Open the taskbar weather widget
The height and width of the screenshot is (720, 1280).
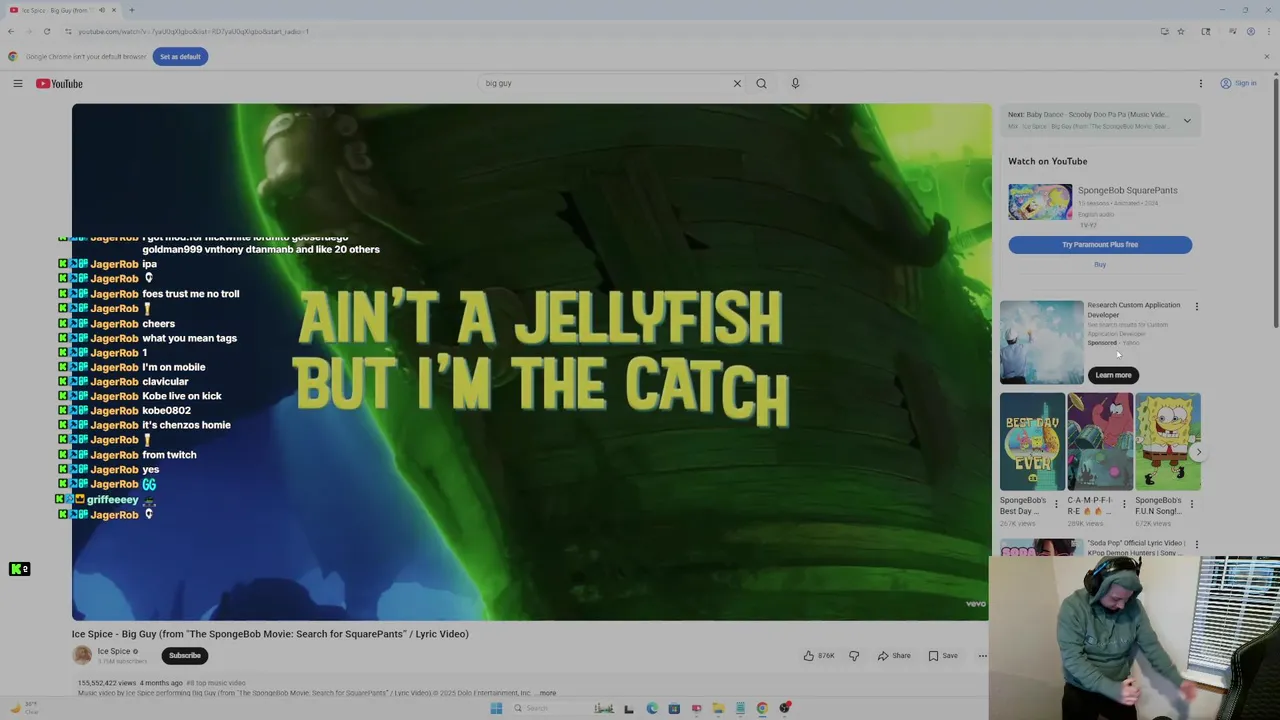tap(25, 708)
